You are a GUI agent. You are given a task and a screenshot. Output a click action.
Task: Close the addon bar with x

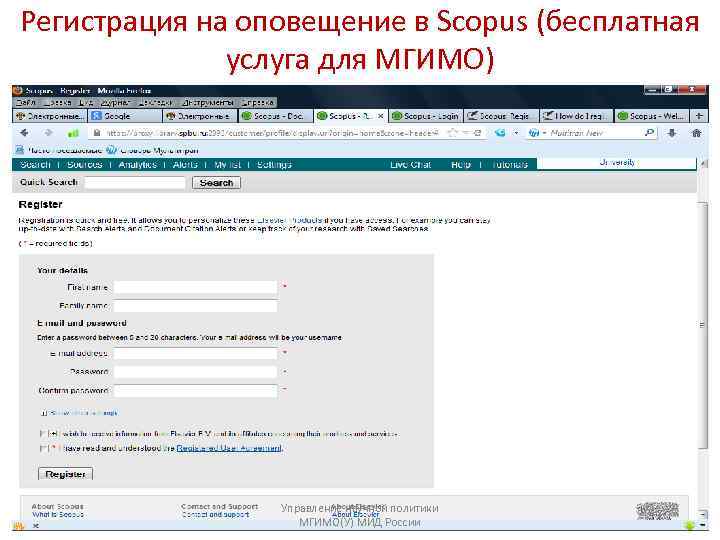[x=36, y=526]
